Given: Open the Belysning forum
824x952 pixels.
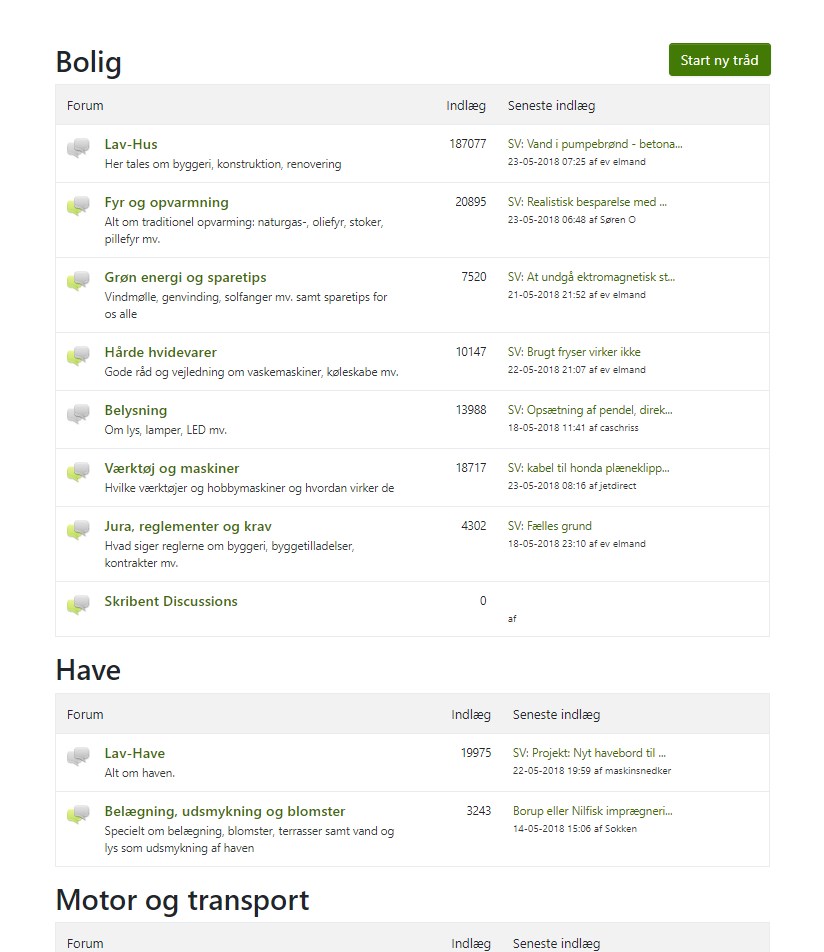Looking at the screenshot, I should click(x=135, y=410).
